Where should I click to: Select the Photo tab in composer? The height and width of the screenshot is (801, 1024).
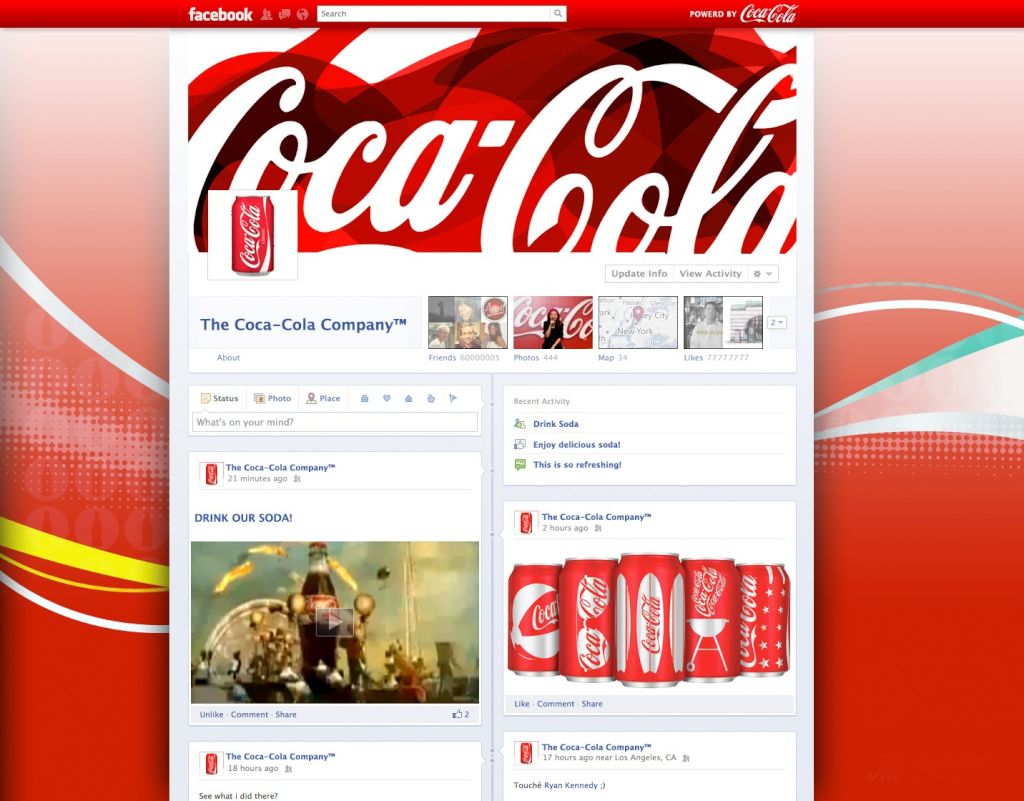[x=273, y=398]
